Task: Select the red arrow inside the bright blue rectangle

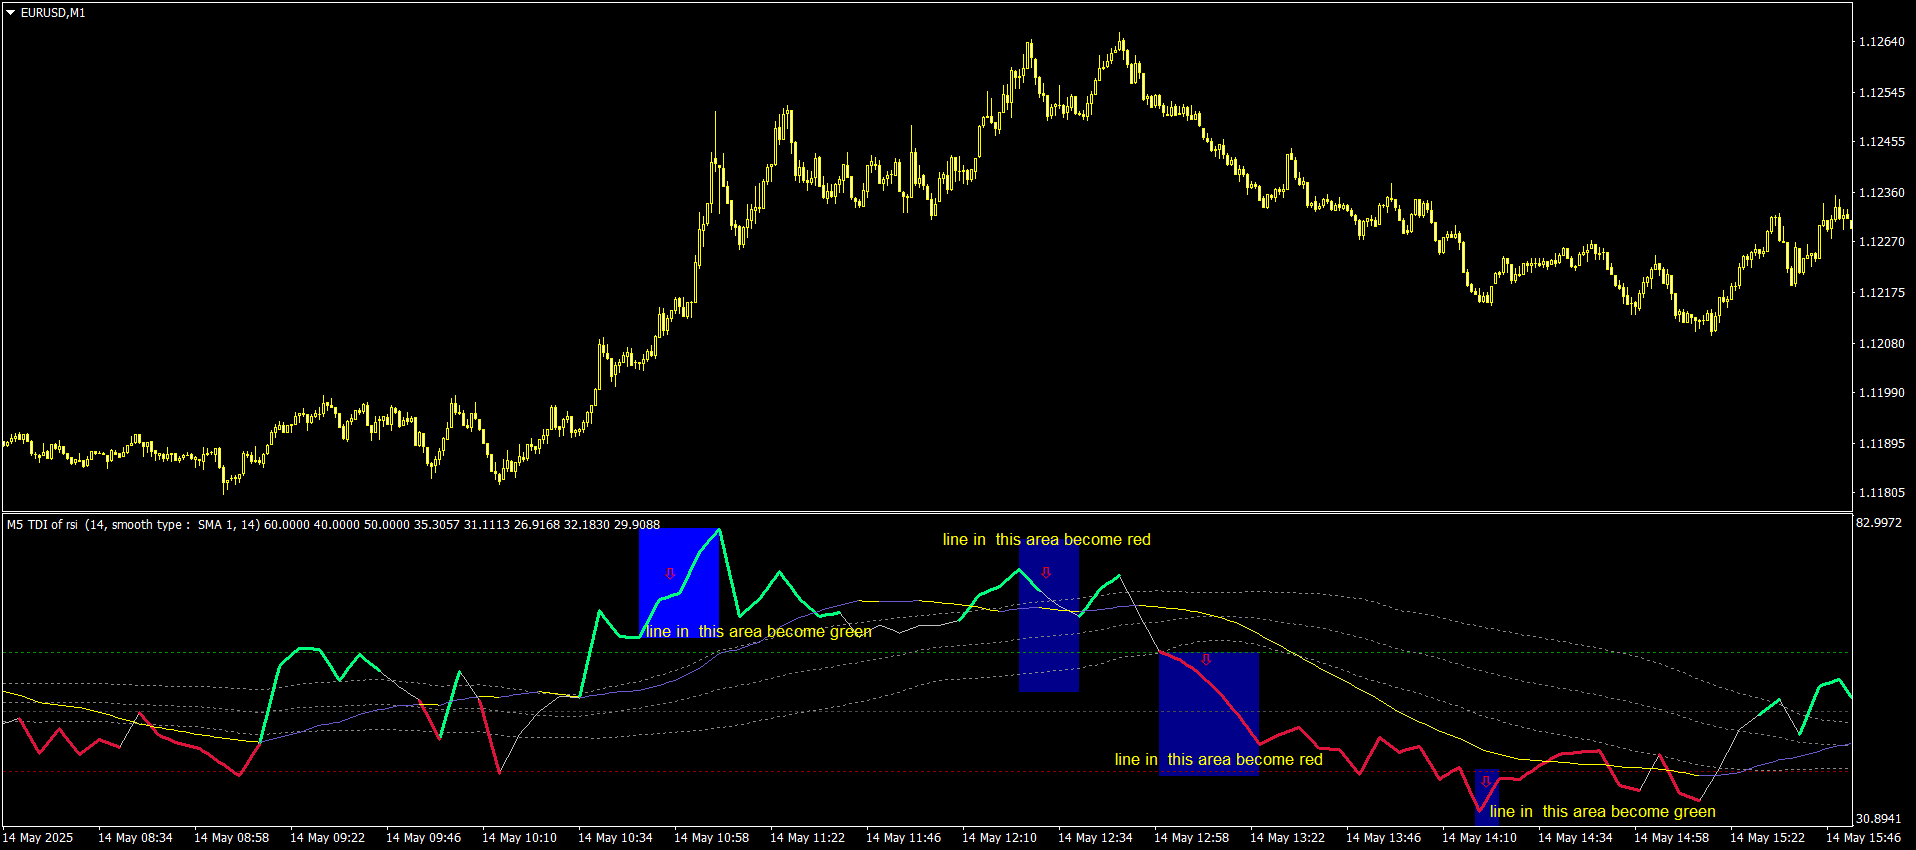Action: (670, 573)
